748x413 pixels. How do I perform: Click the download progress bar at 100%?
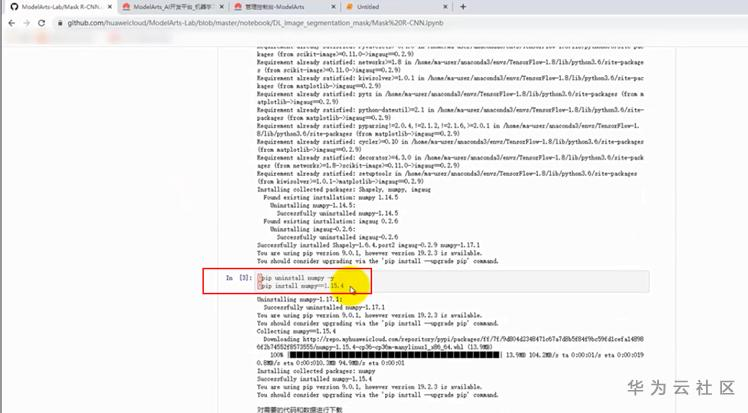(x=395, y=355)
